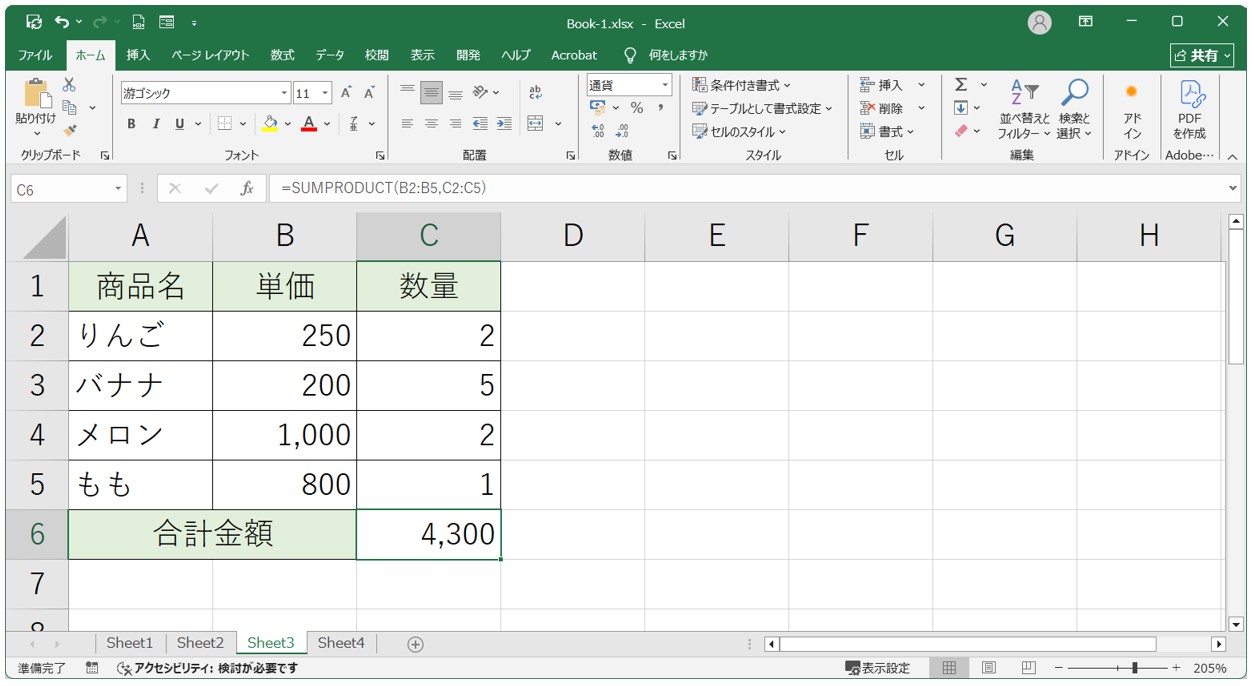This screenshot has width=1252, height=686.
Task: Toggle bold formatting
Action: 131,124
